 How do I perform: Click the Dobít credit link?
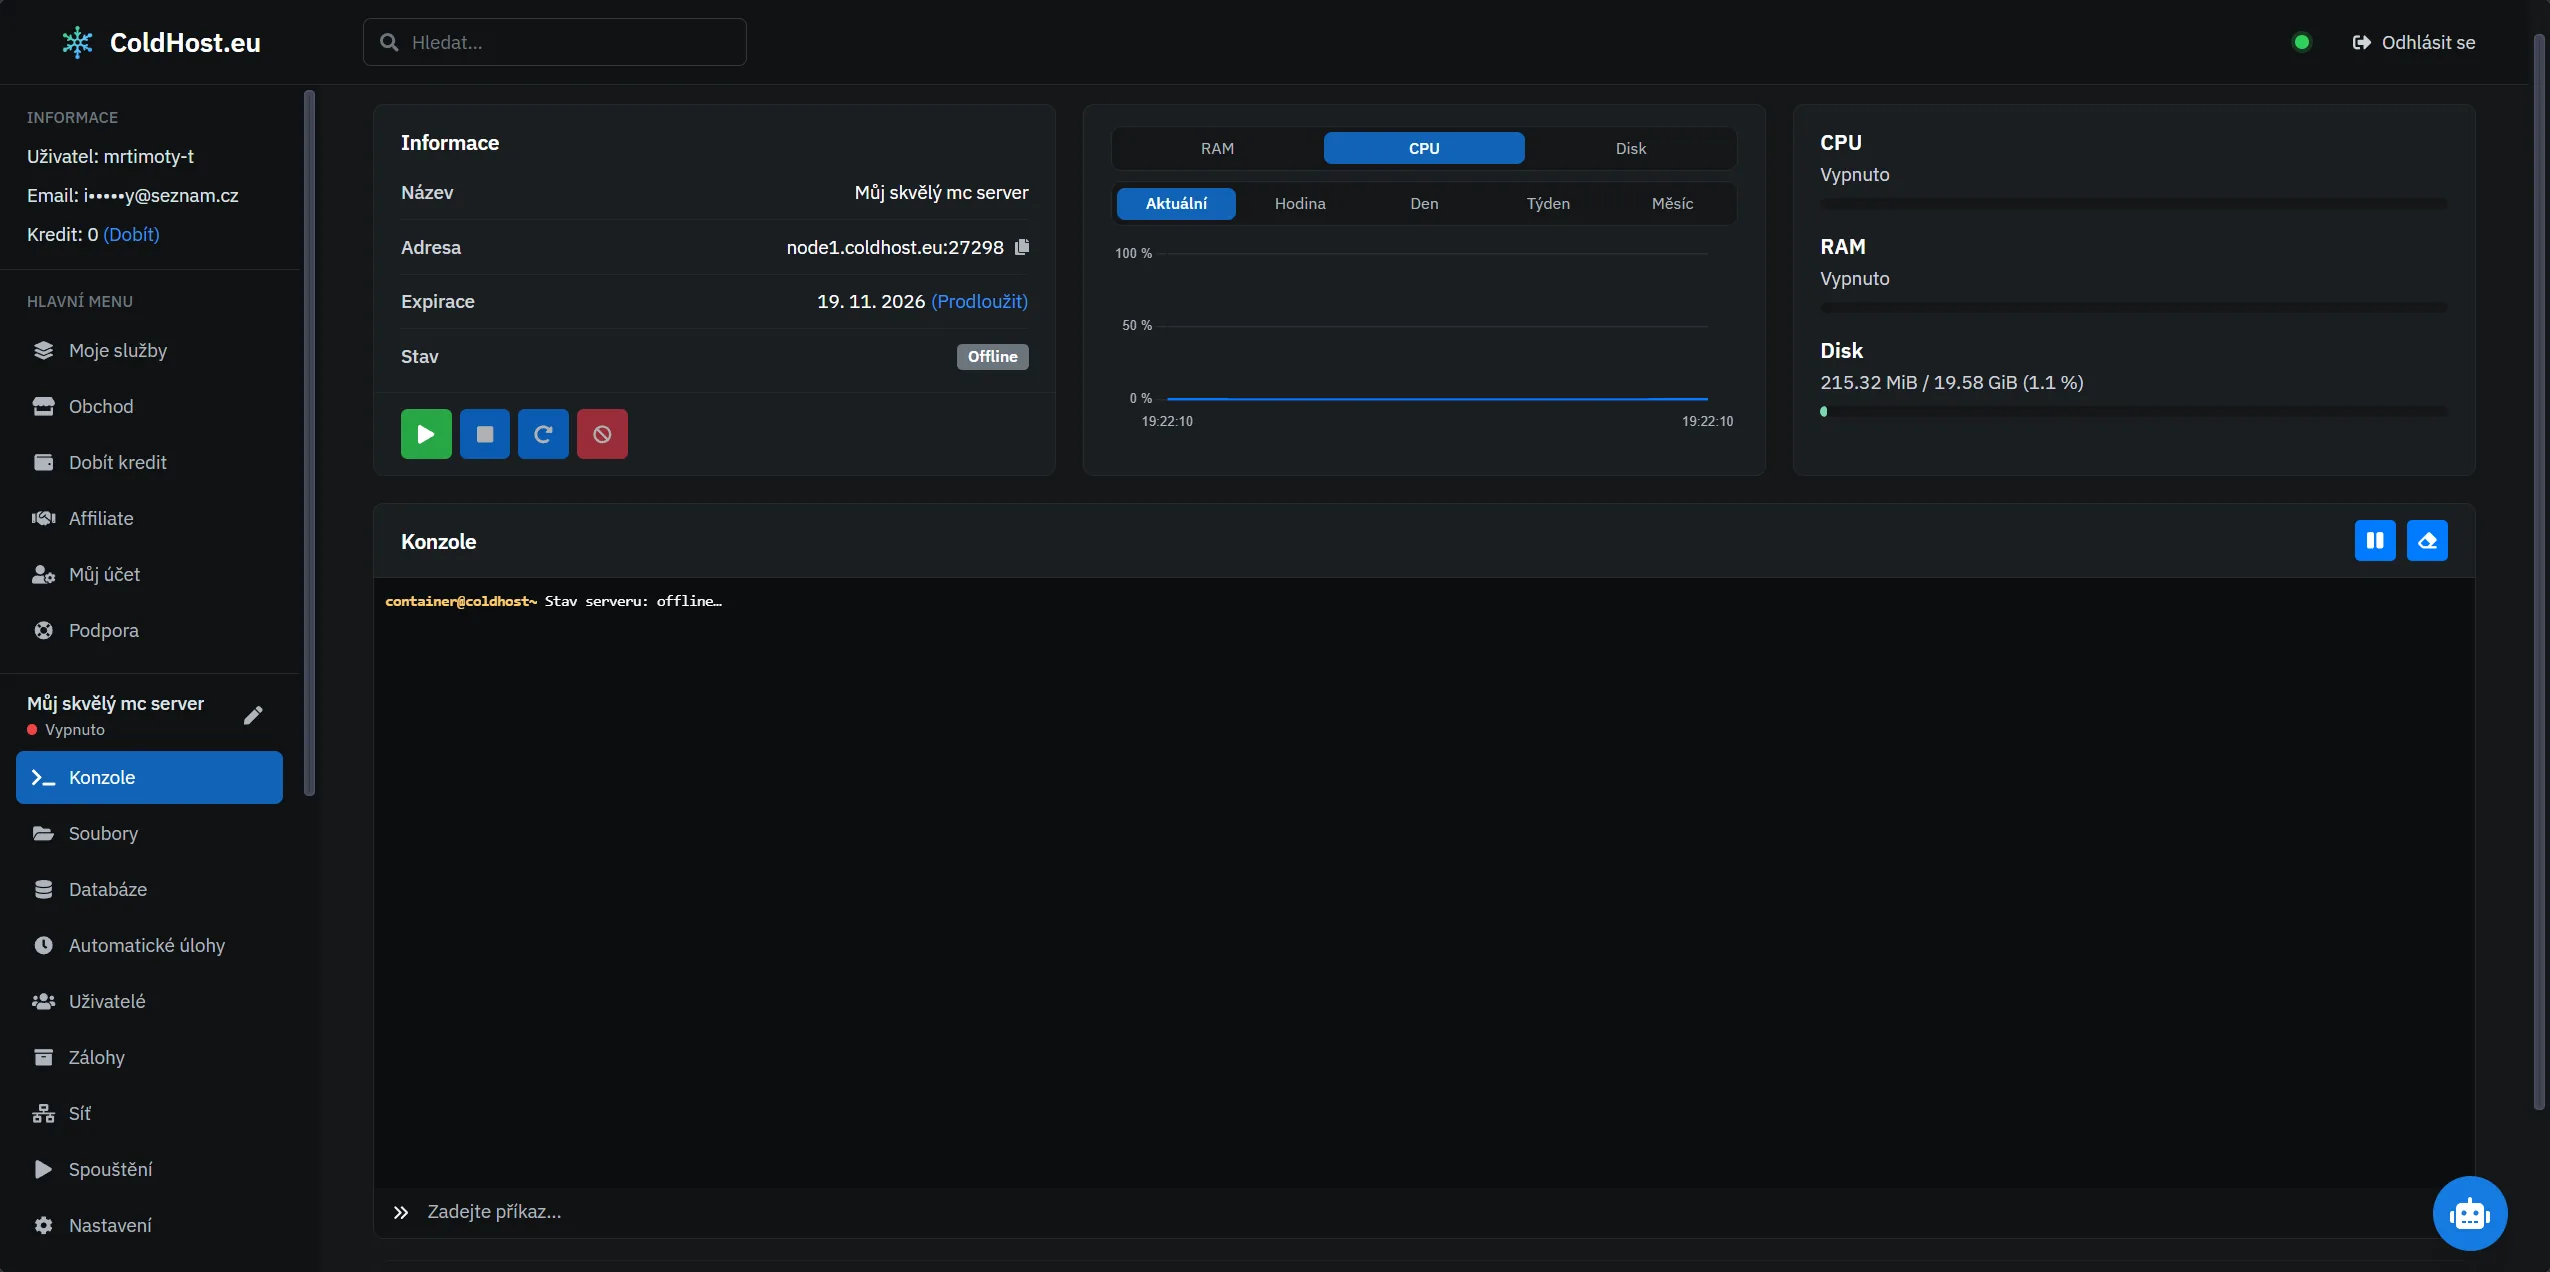click(131, 234)
